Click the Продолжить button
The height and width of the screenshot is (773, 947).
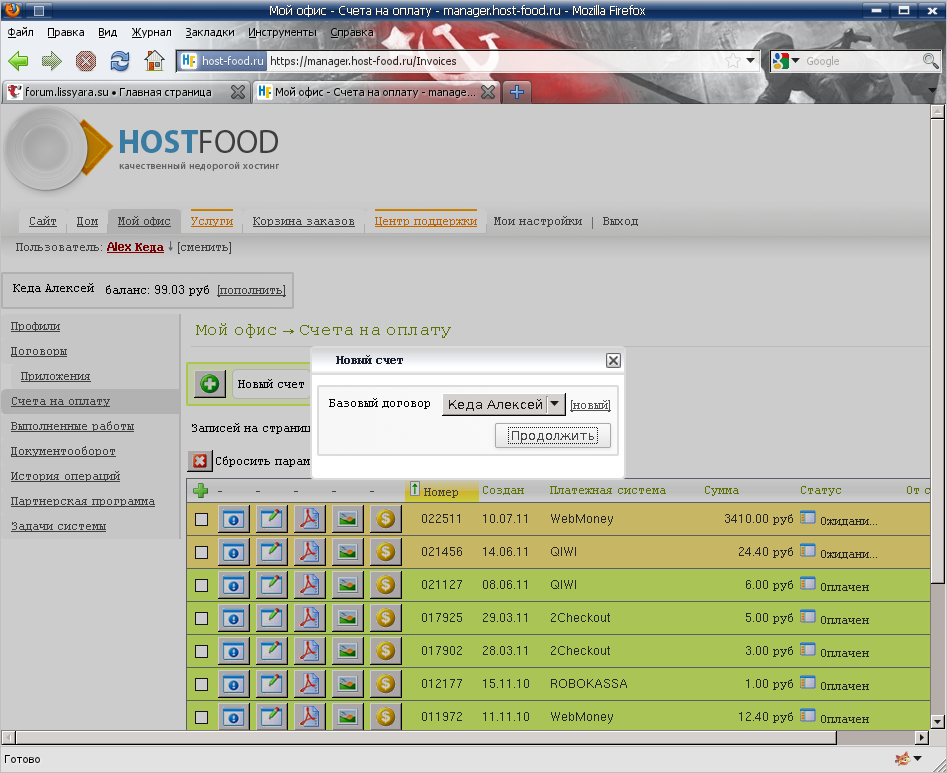553,435
